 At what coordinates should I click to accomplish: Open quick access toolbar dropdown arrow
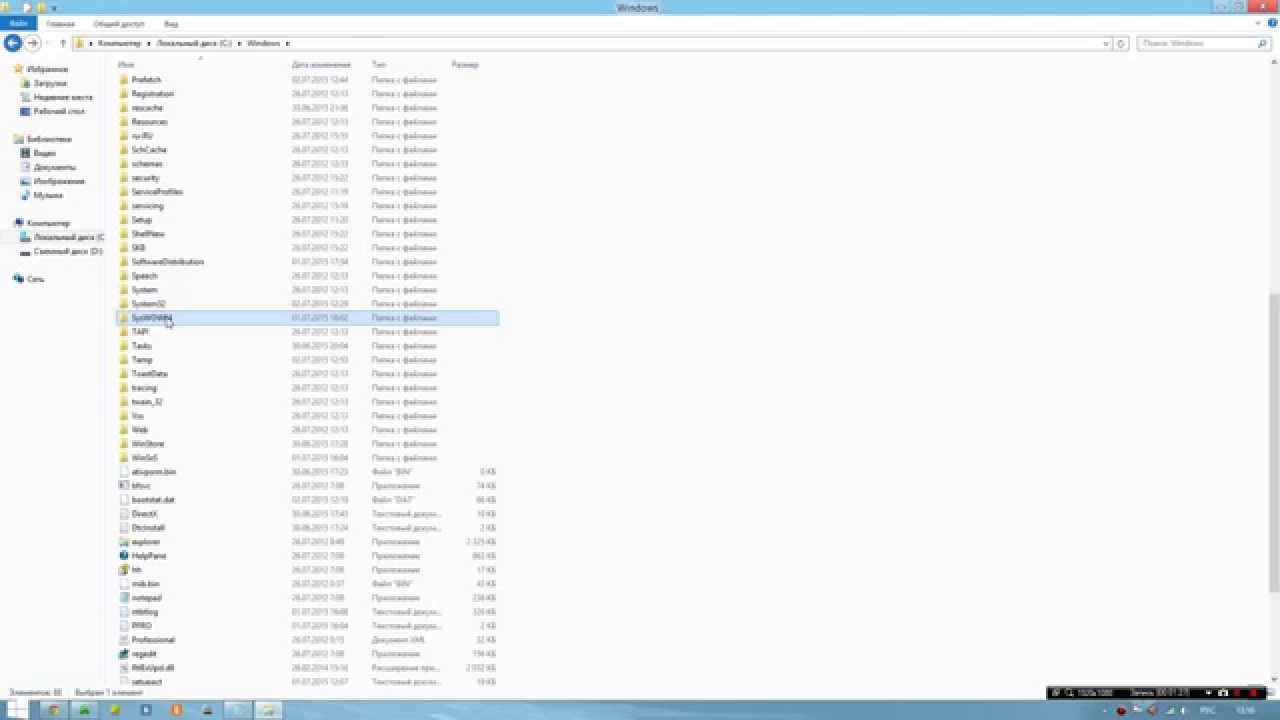click(54, 8)
